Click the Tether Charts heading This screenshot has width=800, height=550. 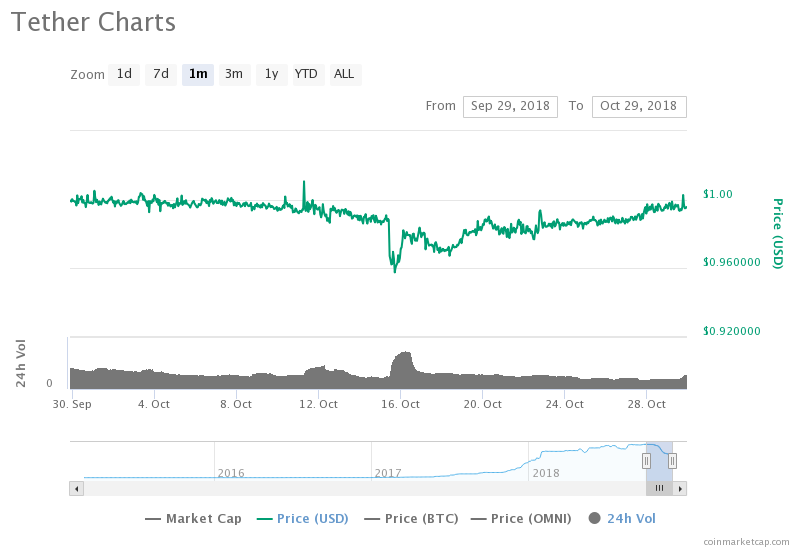[93, 22]
